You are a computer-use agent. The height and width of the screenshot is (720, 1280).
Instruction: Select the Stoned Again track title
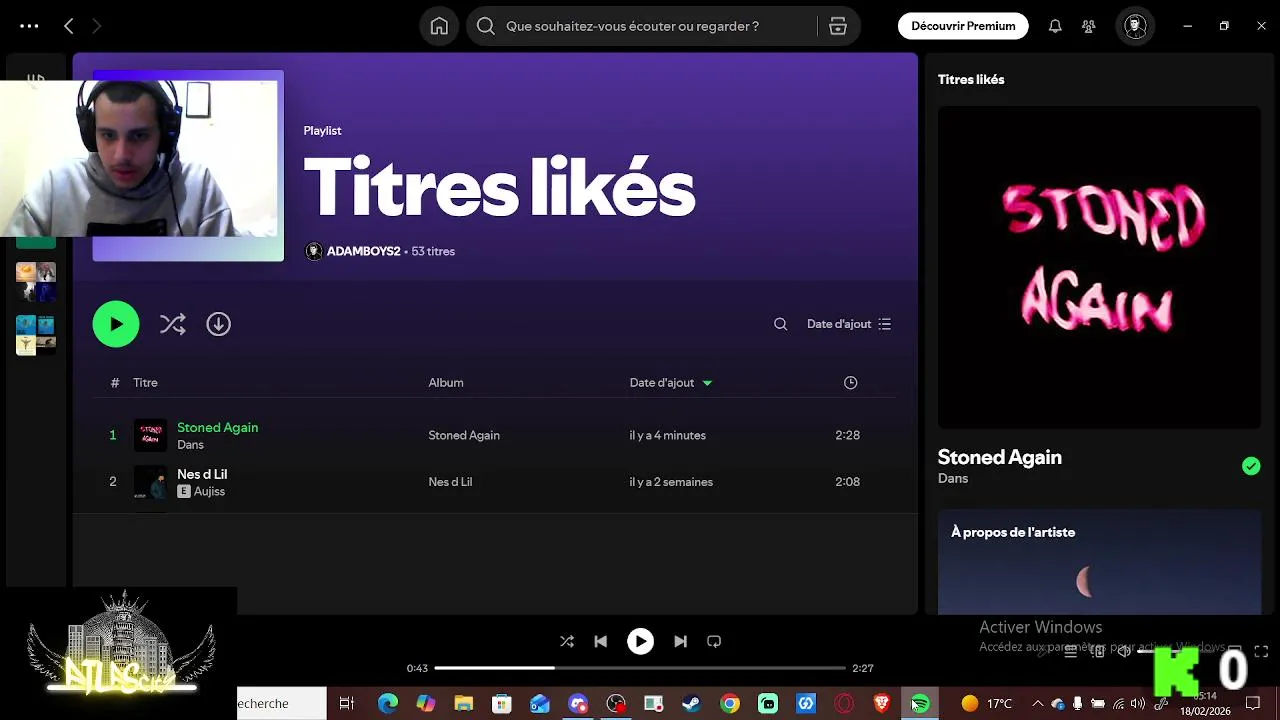pos(217,427)
